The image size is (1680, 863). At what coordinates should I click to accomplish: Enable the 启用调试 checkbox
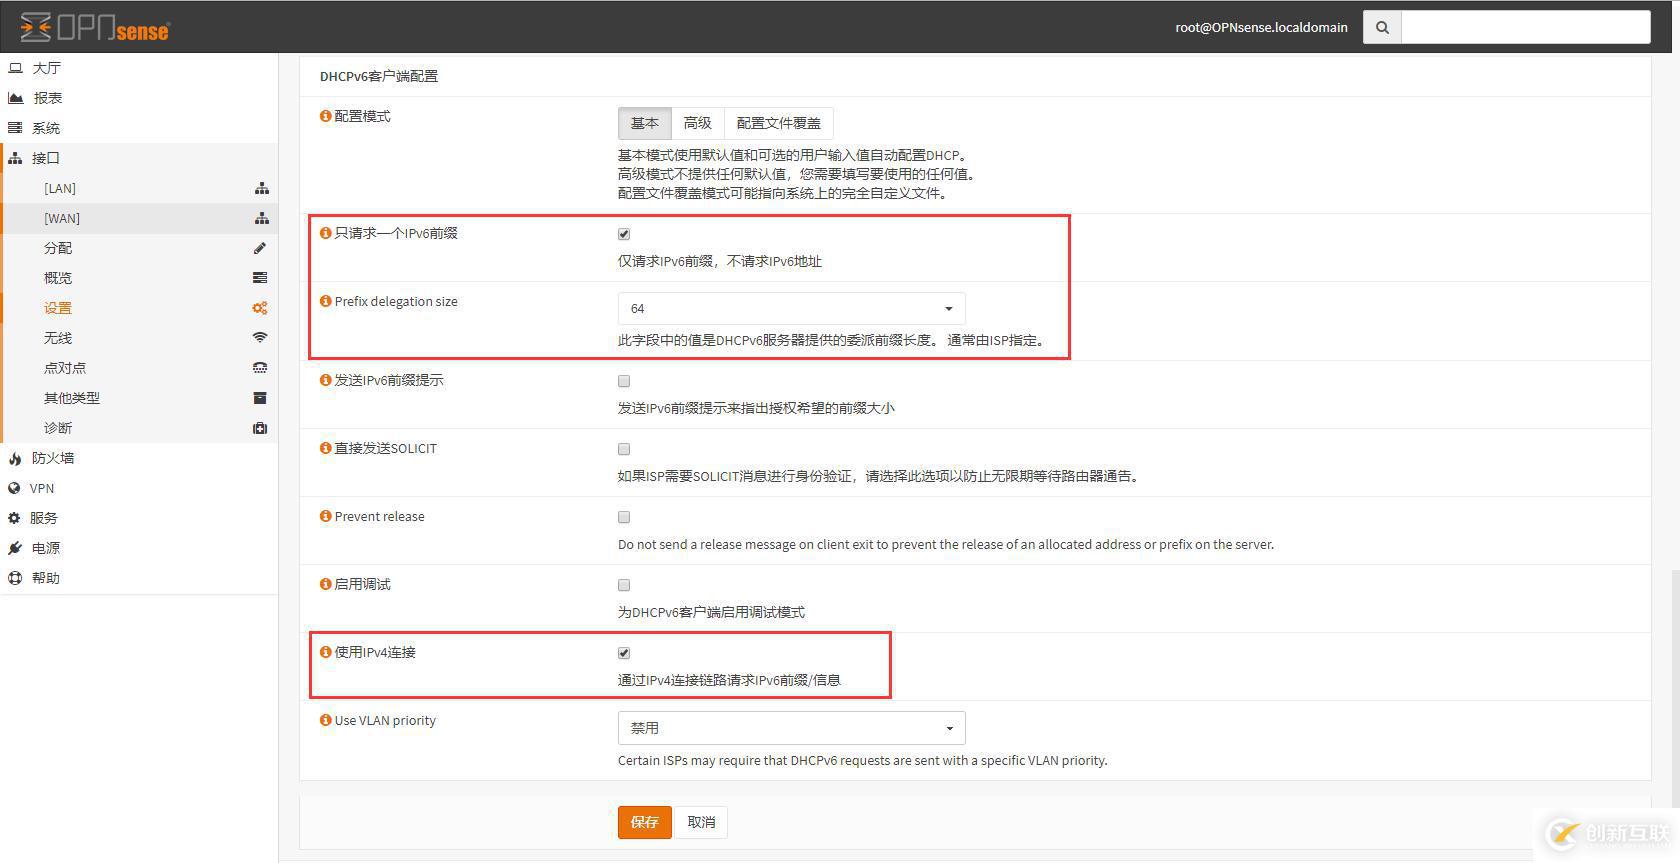pyautogui.click(x=624, y=585)
